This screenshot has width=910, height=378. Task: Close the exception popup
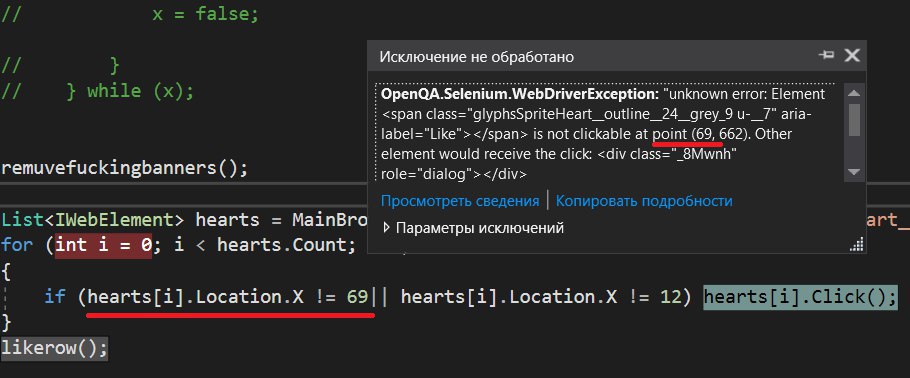[x=851, y=55]
